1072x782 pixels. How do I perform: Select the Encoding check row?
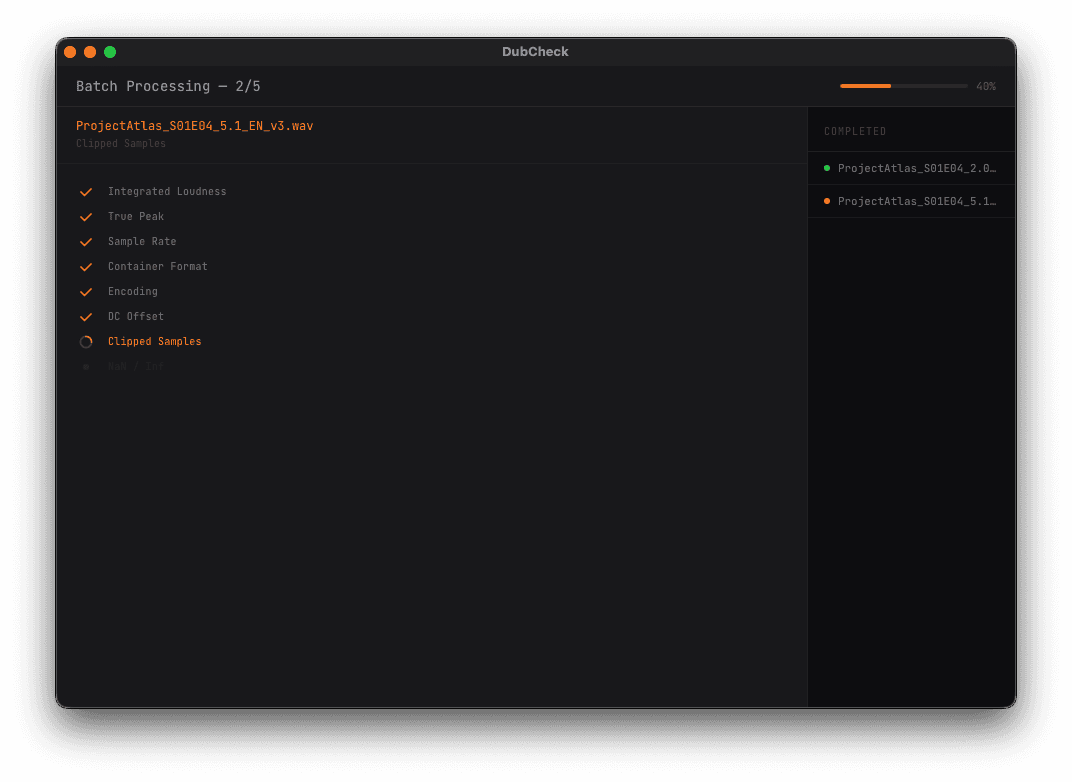[432, 291]
